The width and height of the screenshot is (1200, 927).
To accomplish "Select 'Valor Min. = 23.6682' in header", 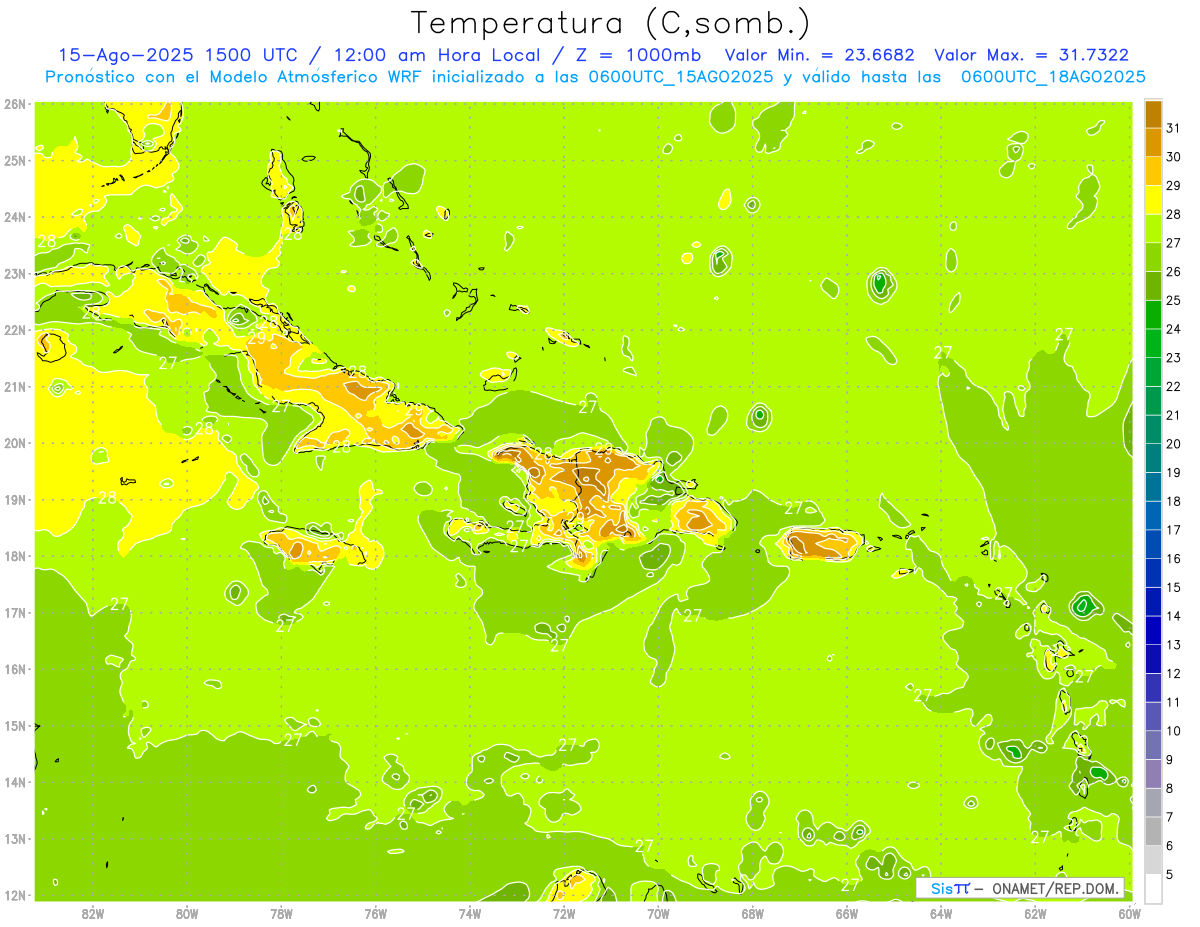I will 819,55.
